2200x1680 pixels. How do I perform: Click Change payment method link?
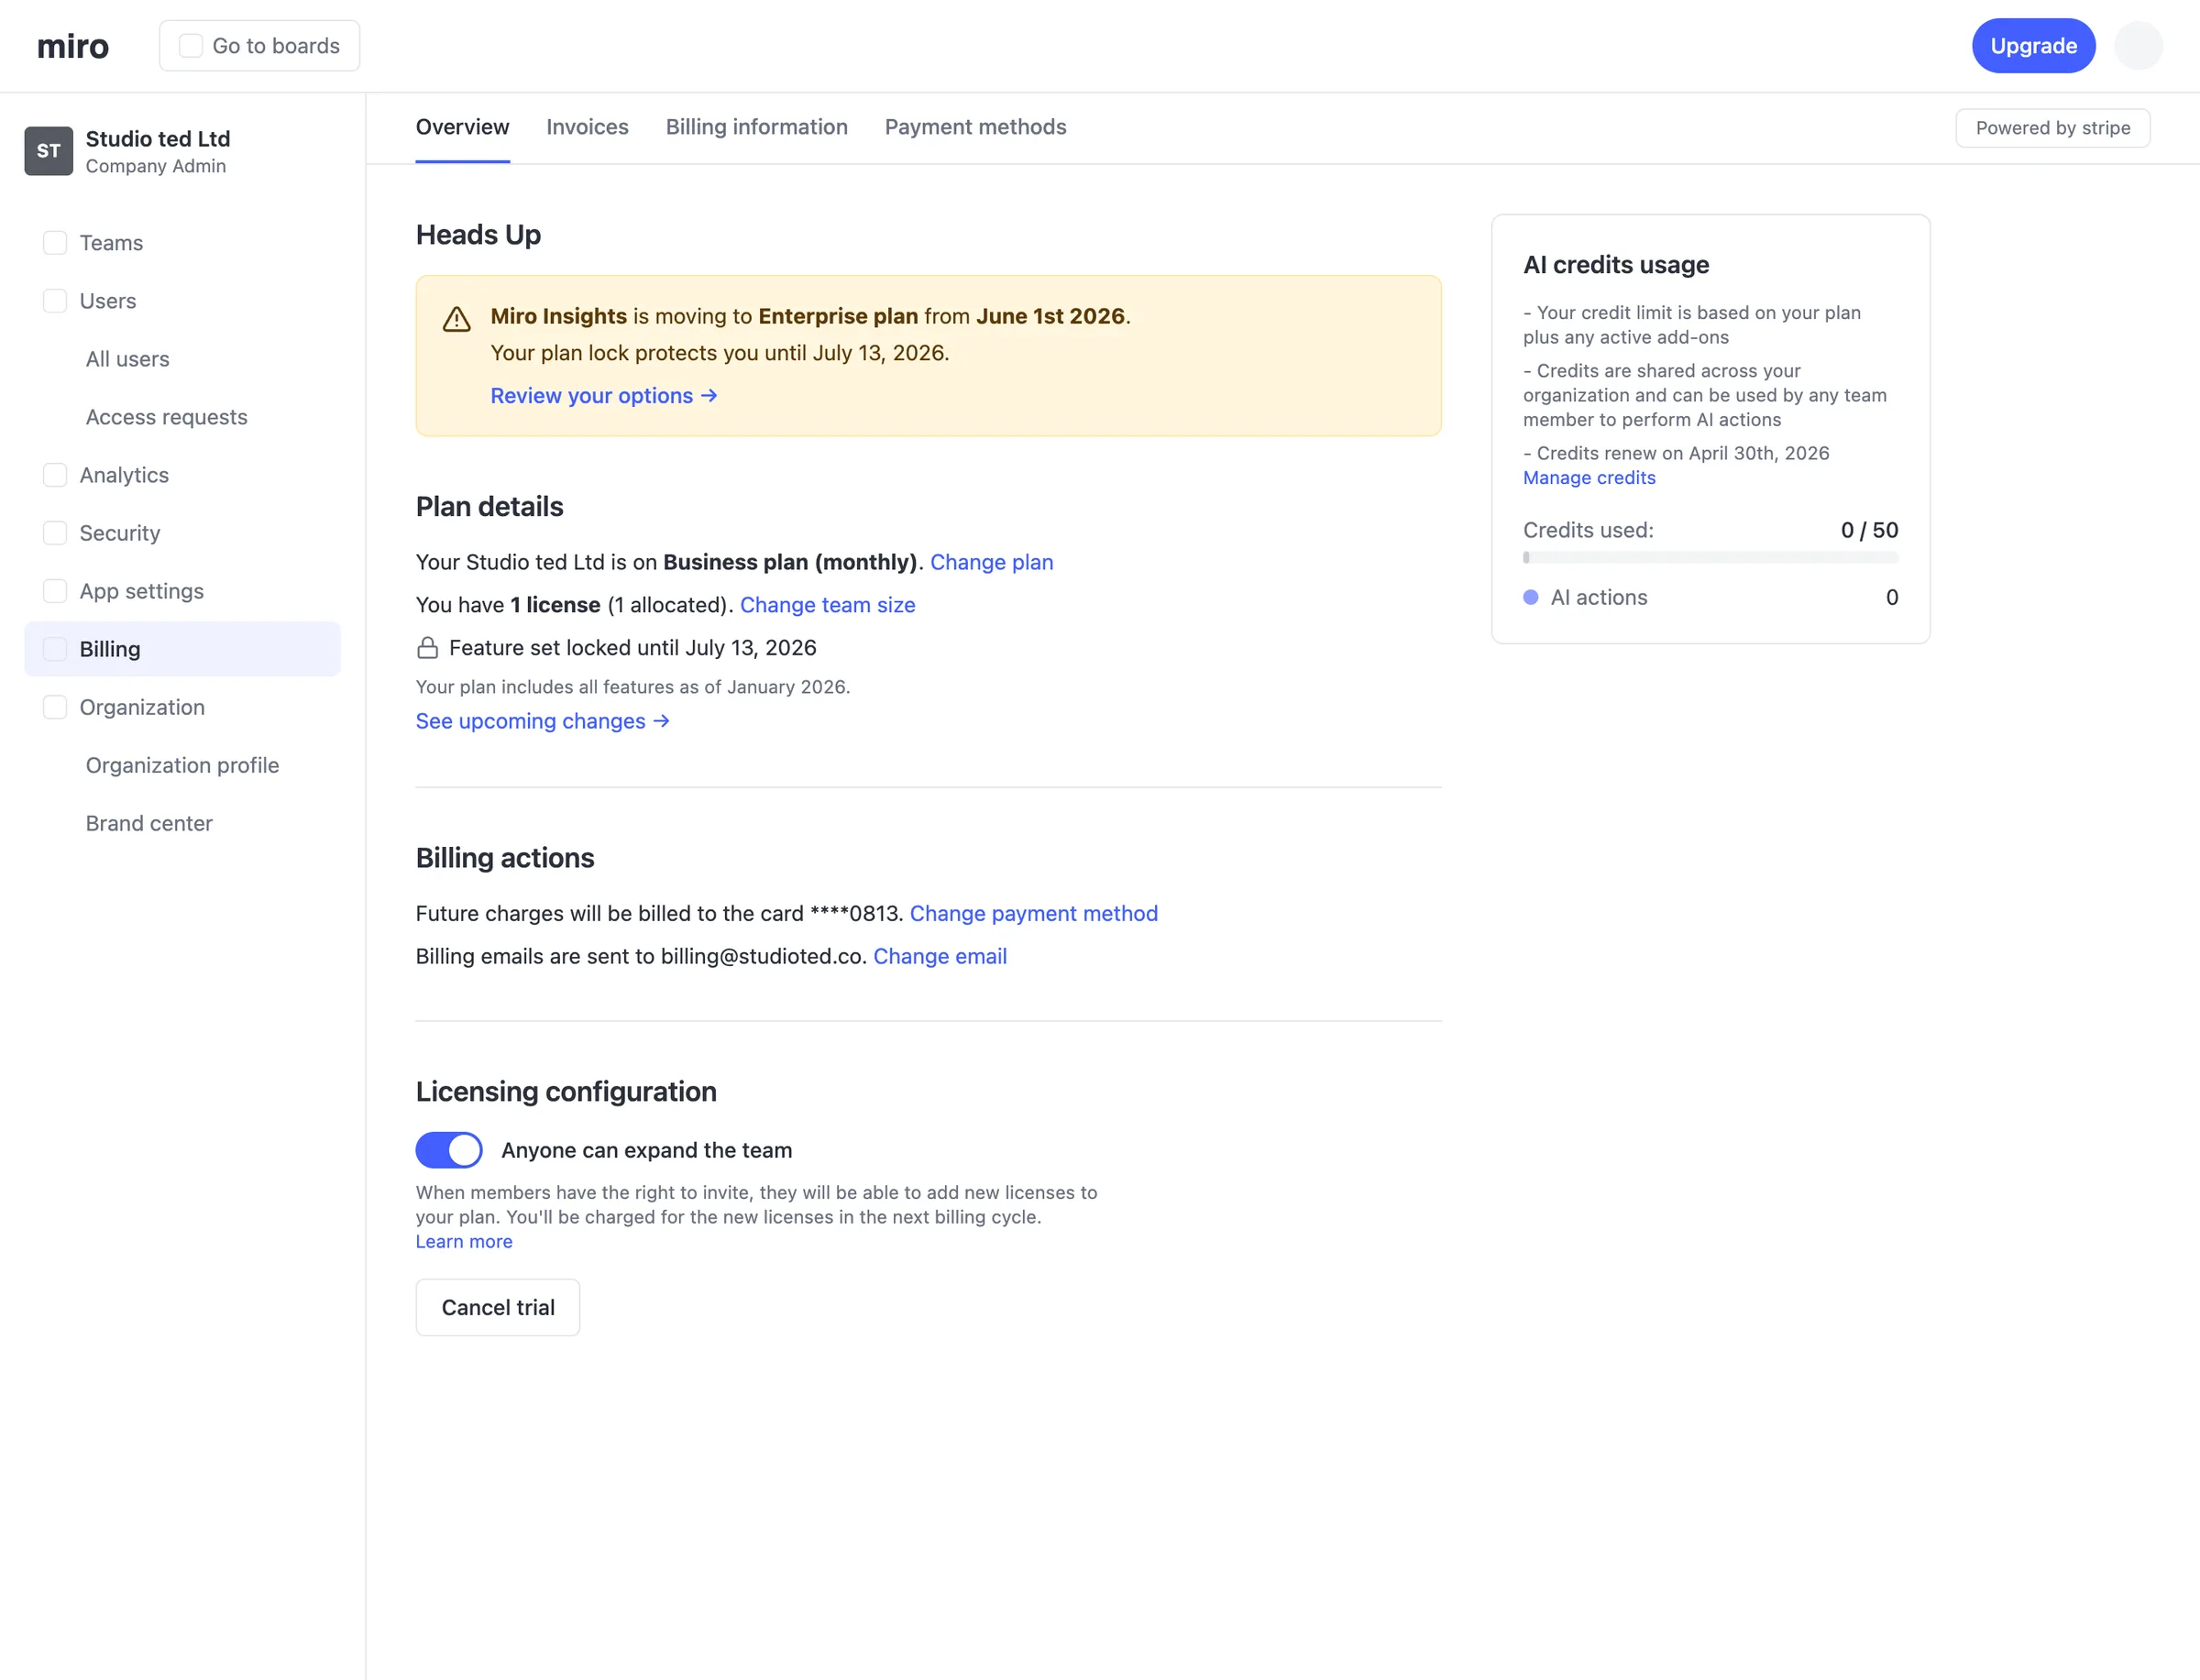1033,914
